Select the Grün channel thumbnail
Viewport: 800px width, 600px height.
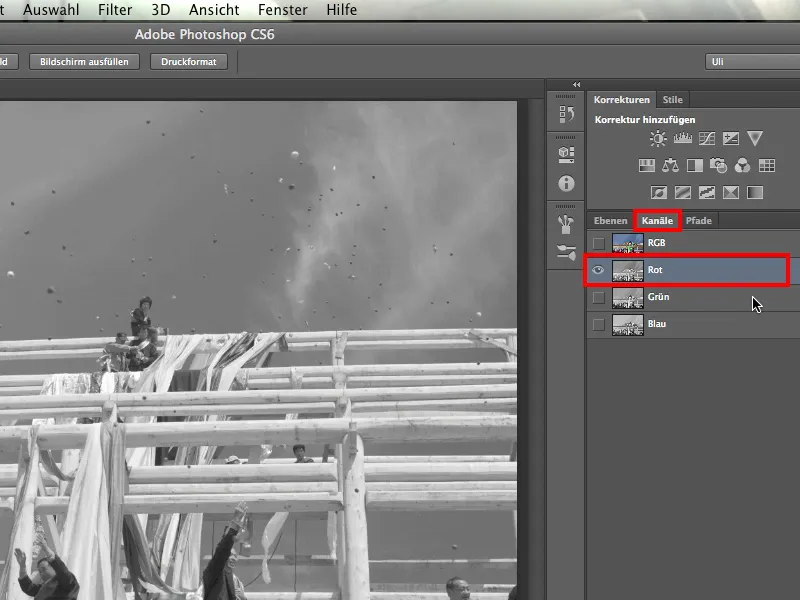coord(628,297)
